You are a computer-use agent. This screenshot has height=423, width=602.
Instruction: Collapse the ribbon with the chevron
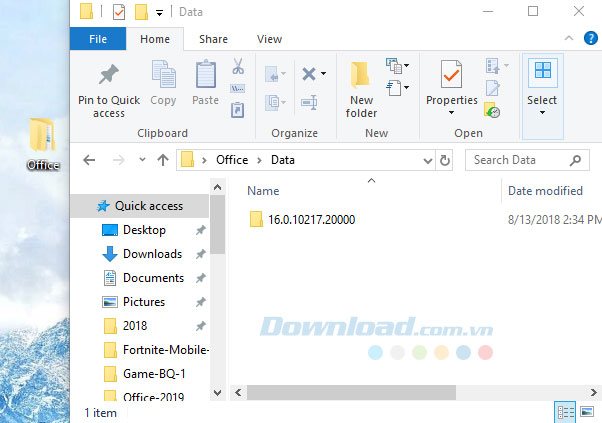pos(569,38)
